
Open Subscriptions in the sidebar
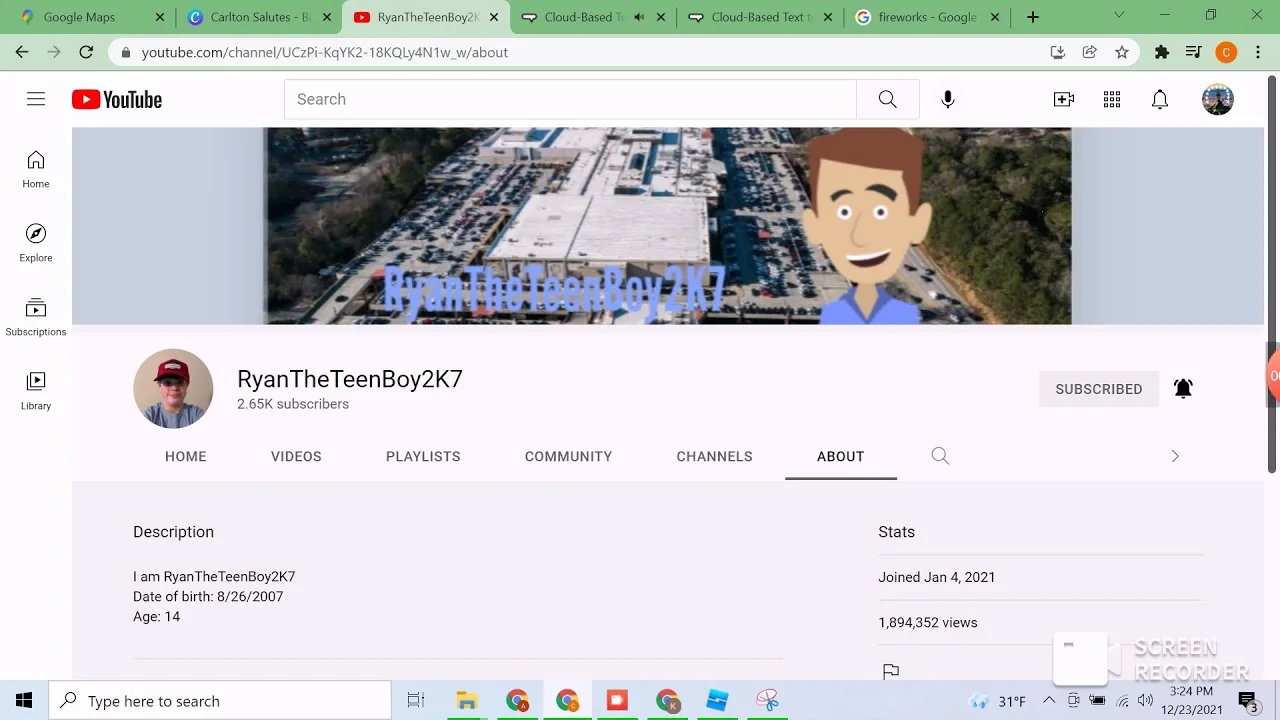coord(36,317)
